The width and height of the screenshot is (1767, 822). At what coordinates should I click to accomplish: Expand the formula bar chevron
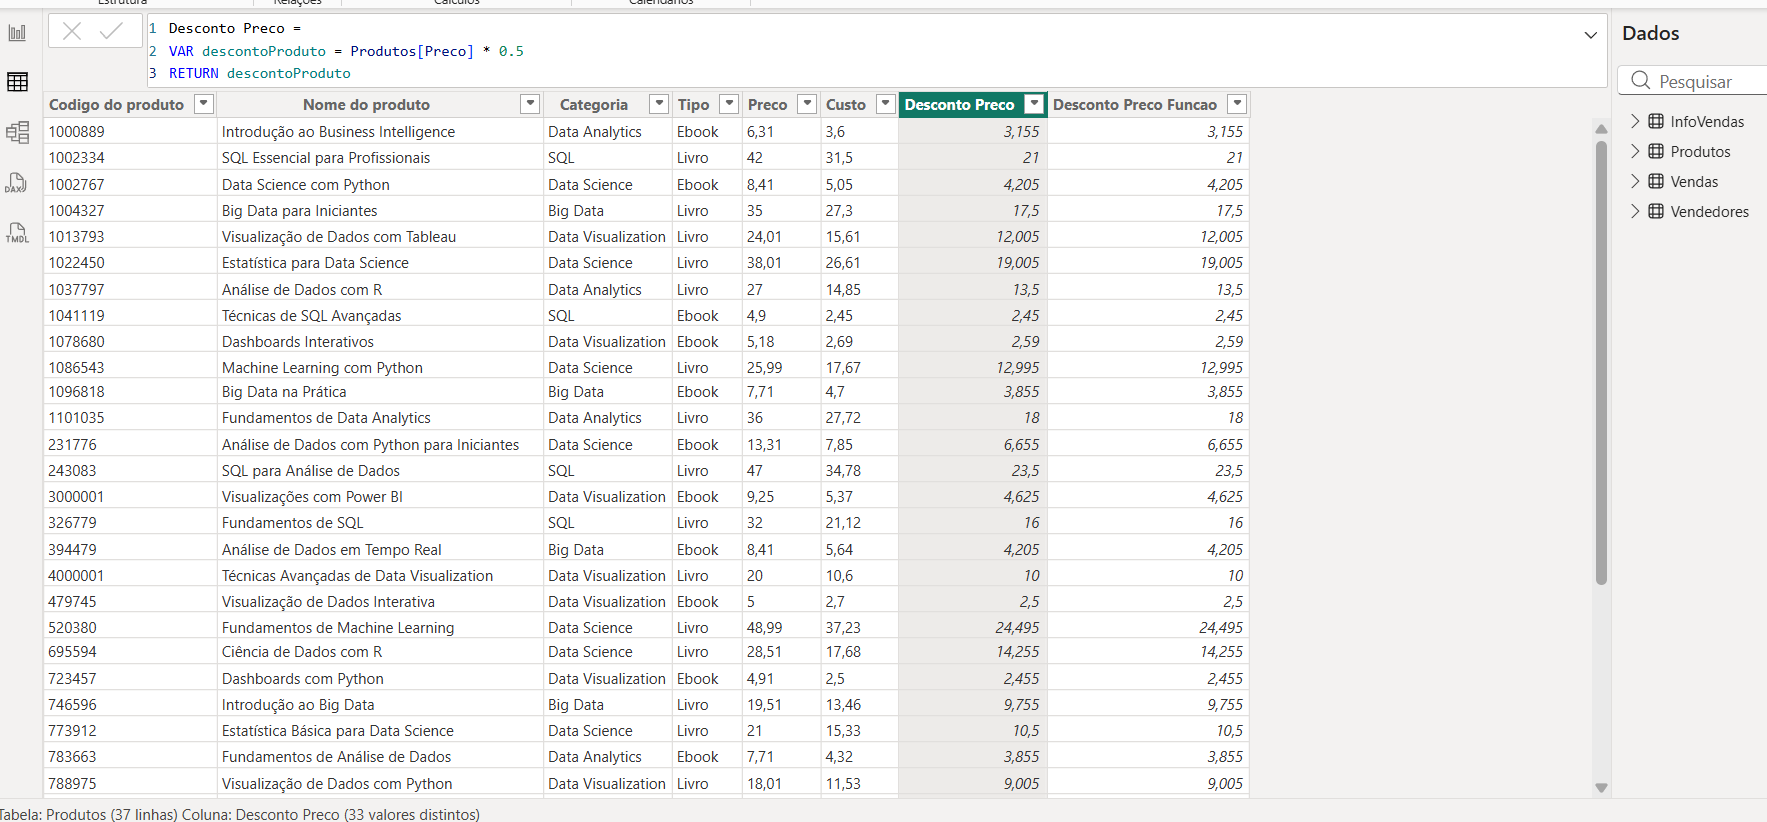pos(1591,35)
